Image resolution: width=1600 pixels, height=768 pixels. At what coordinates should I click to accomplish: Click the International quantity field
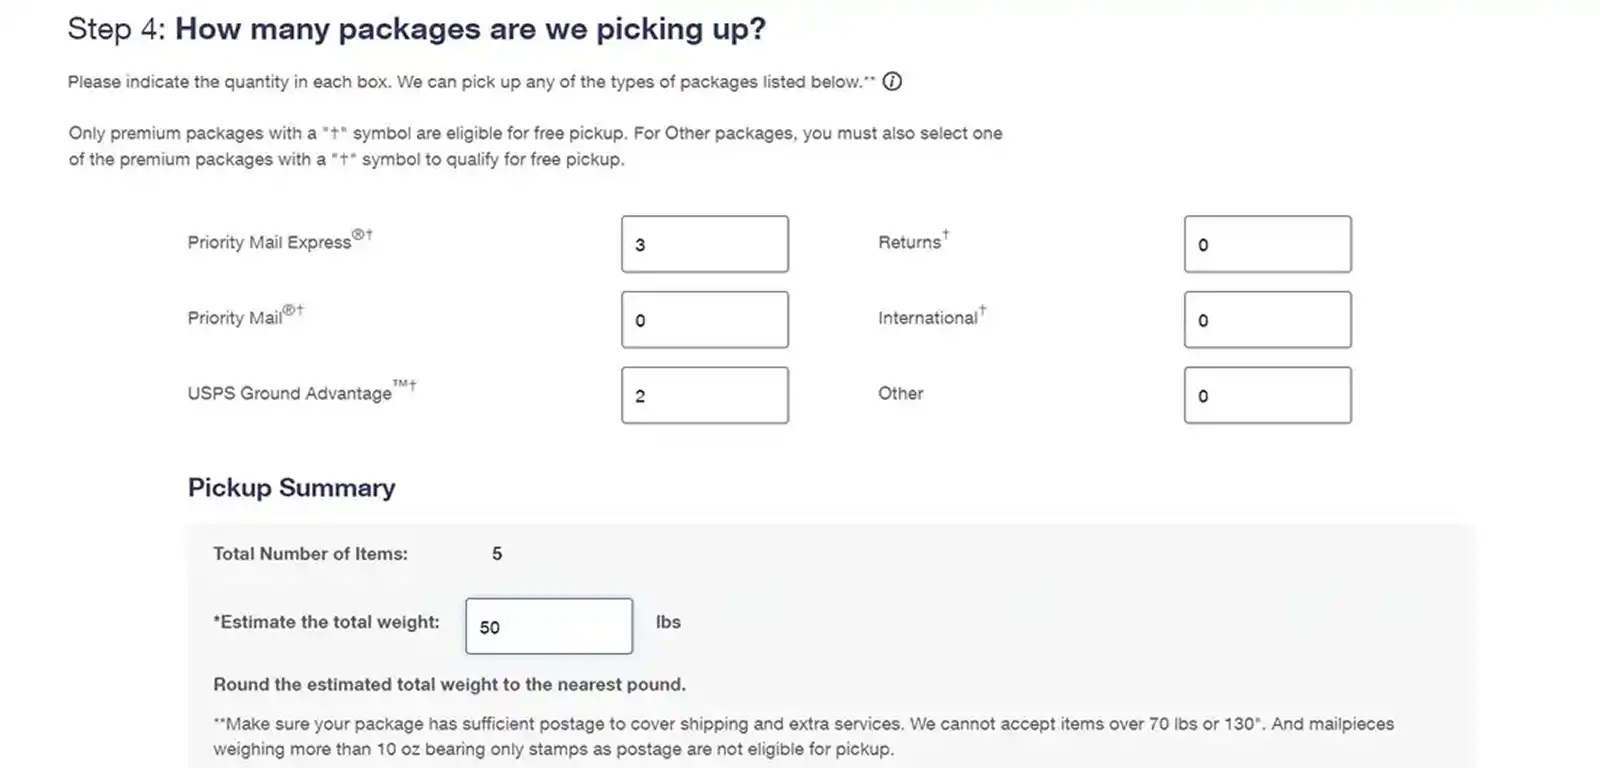point(1266,319)
